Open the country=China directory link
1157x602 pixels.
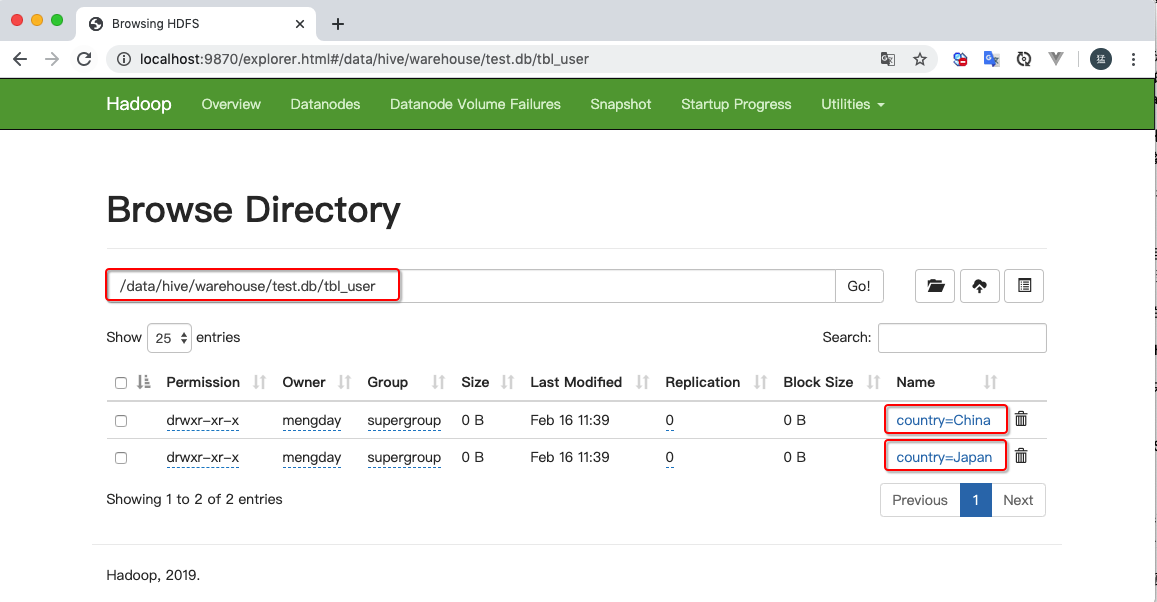(x=943, y=420)
